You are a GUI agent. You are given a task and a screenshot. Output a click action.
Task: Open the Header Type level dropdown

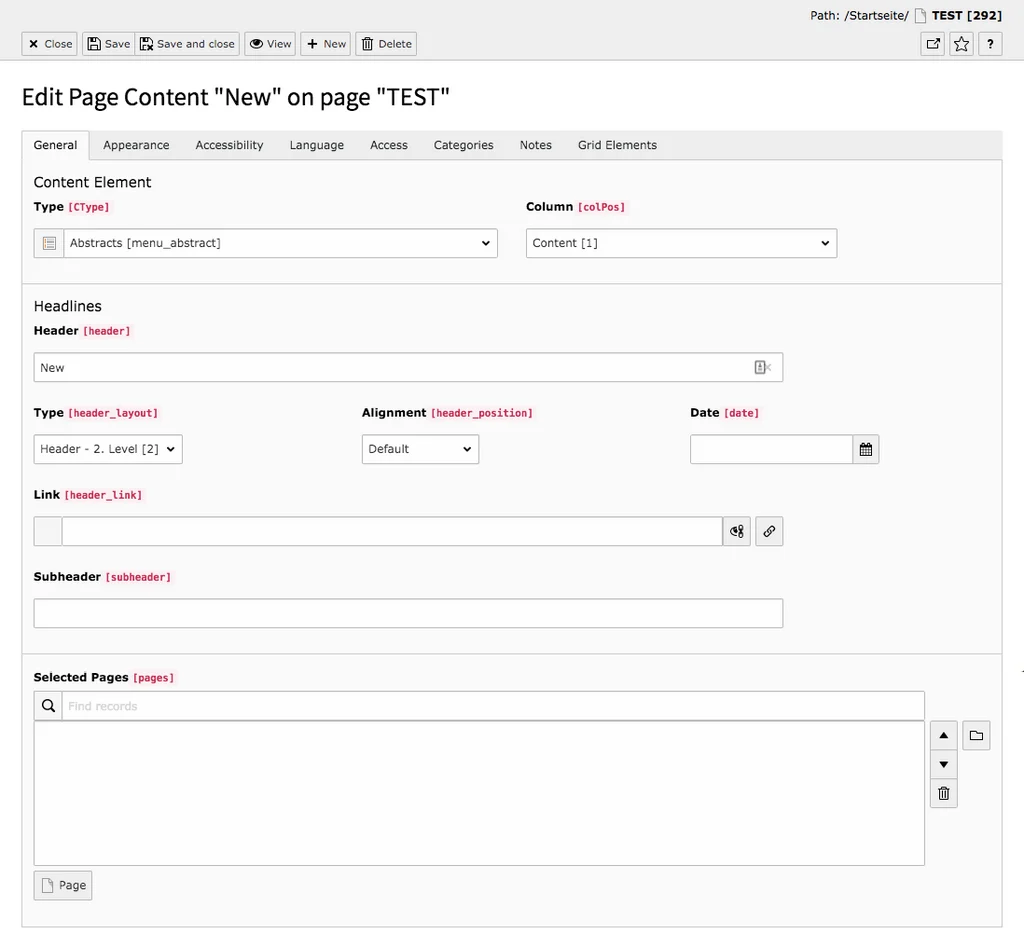click(107, 449)
